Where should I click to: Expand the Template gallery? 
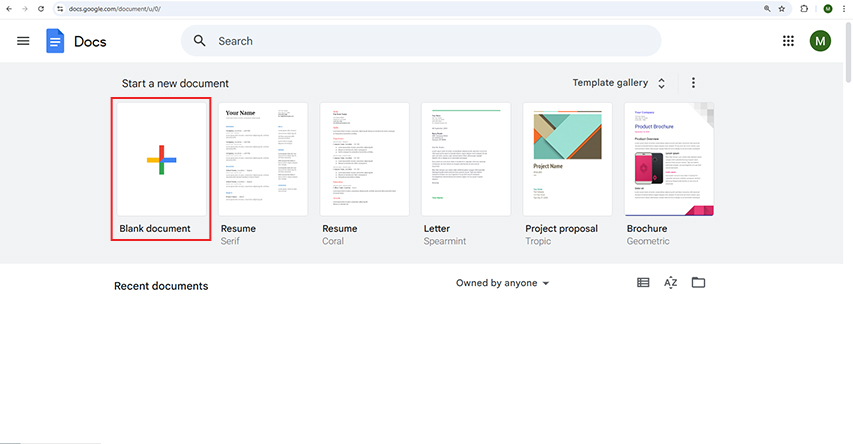coord(619,83)
